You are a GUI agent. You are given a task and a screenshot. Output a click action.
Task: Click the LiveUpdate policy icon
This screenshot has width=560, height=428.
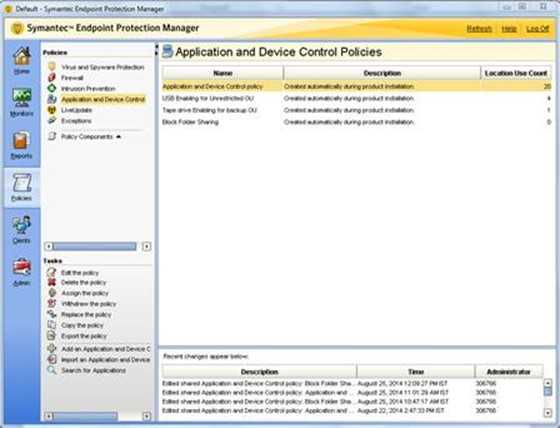(x=52, y=110)
